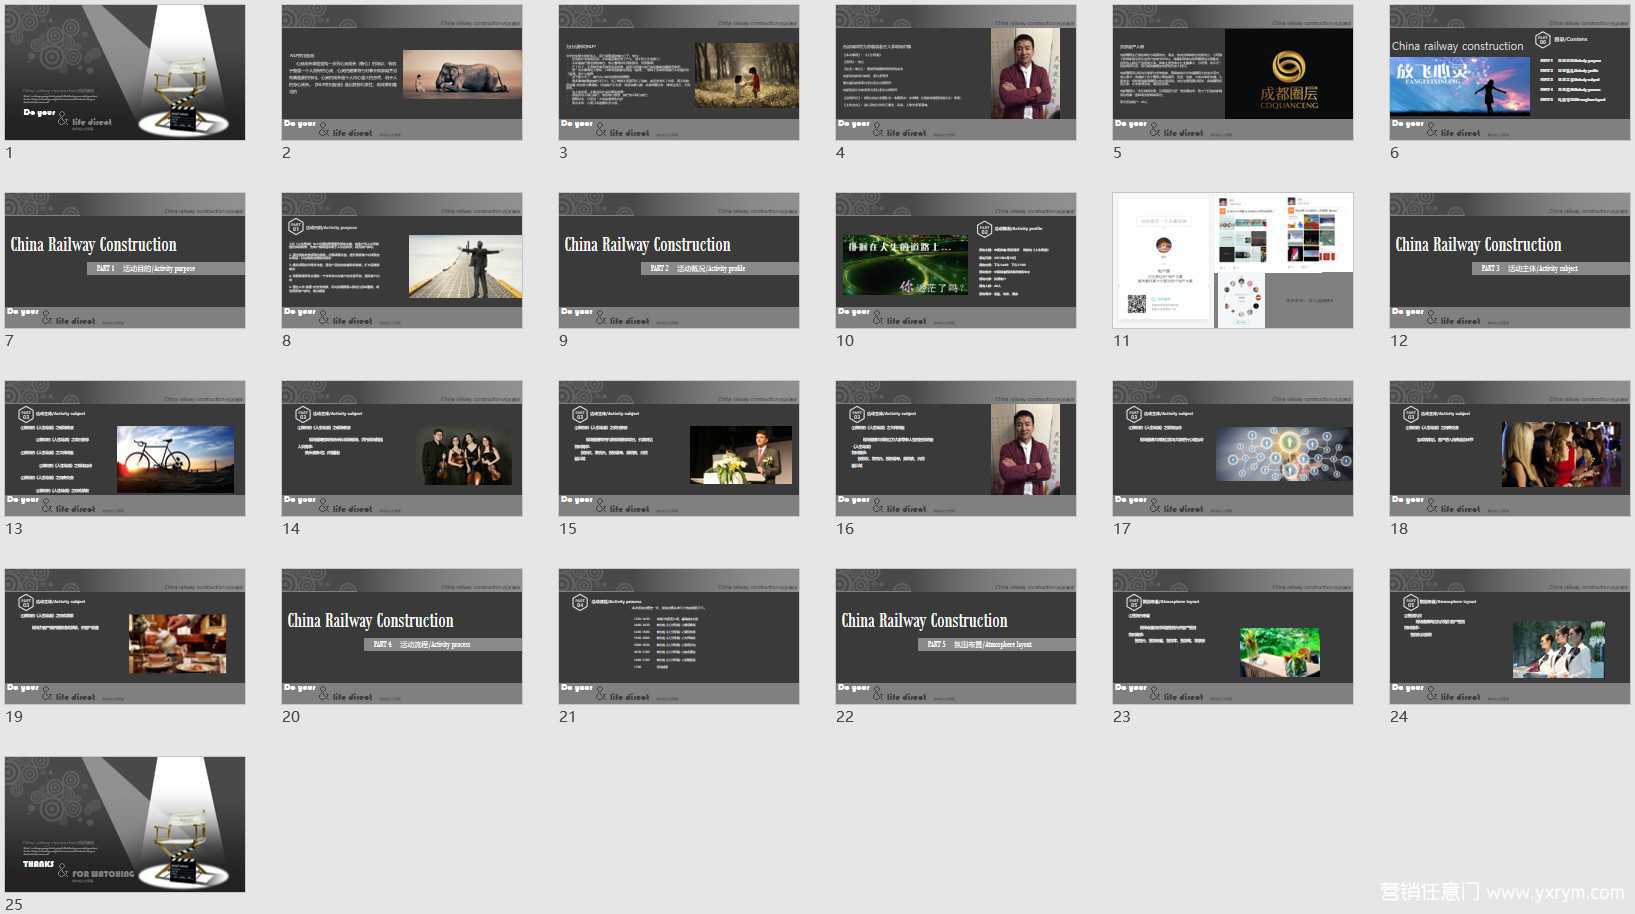Viewport: 1635px width, 914px height.
Task: Select slide 20 Part 4 section title
Action: (x=402, y=636)
